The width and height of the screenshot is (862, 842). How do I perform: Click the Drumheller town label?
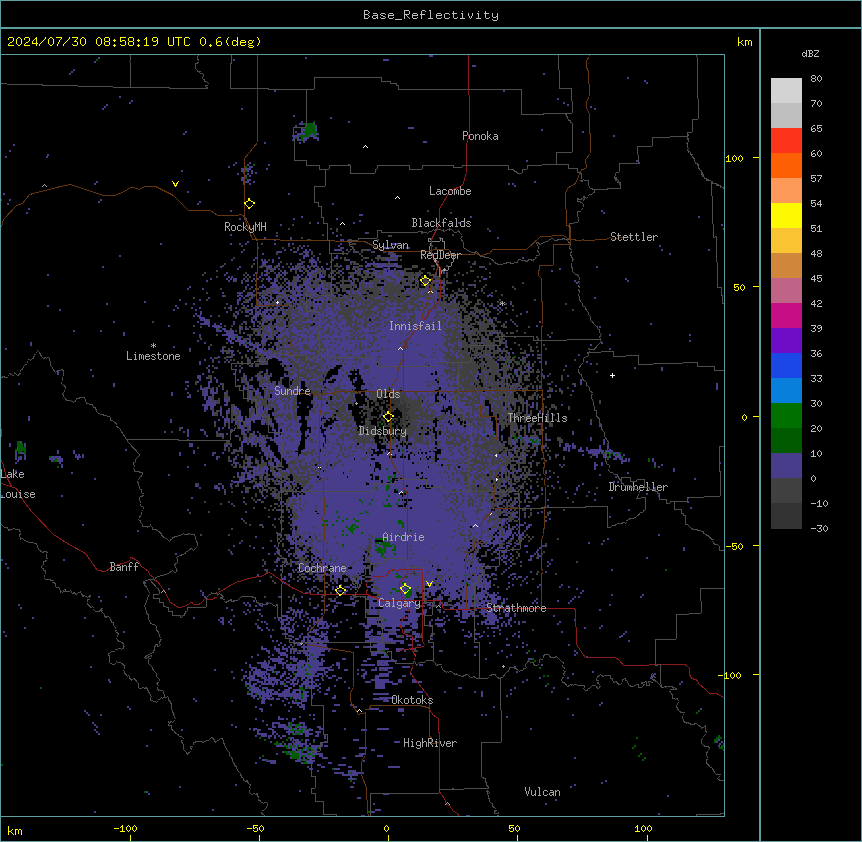(638, 487)
